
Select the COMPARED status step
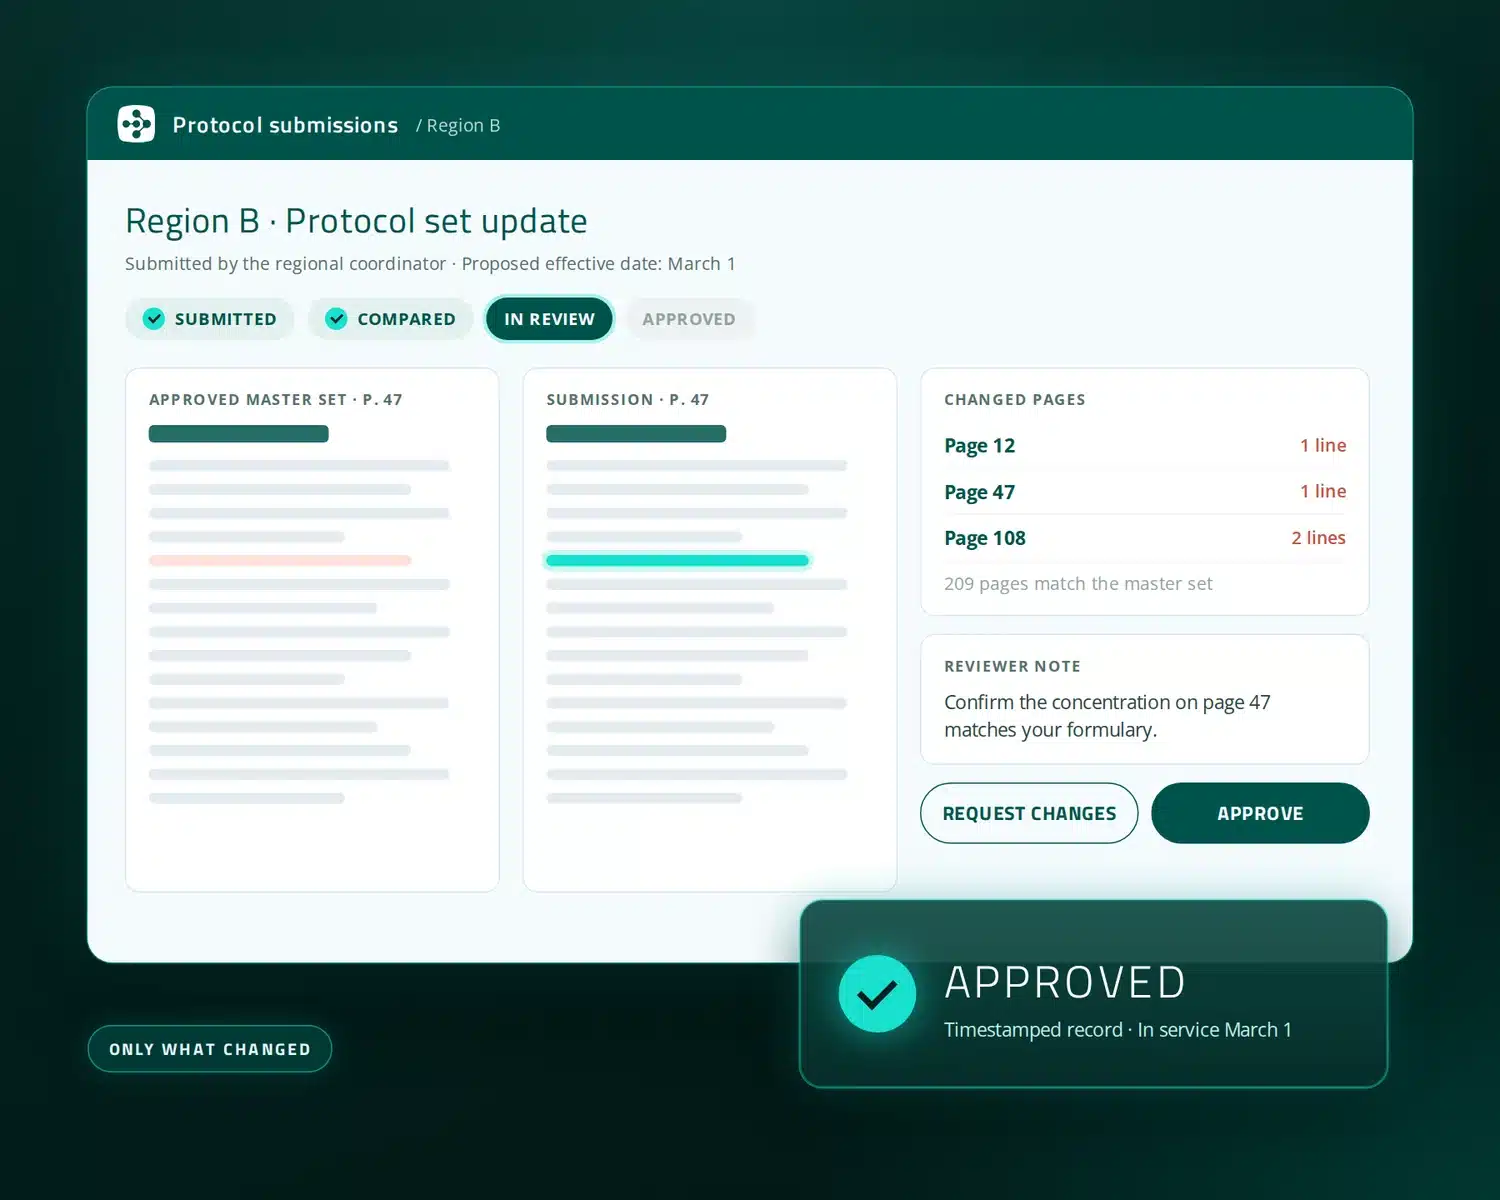(x=391, y=319)
